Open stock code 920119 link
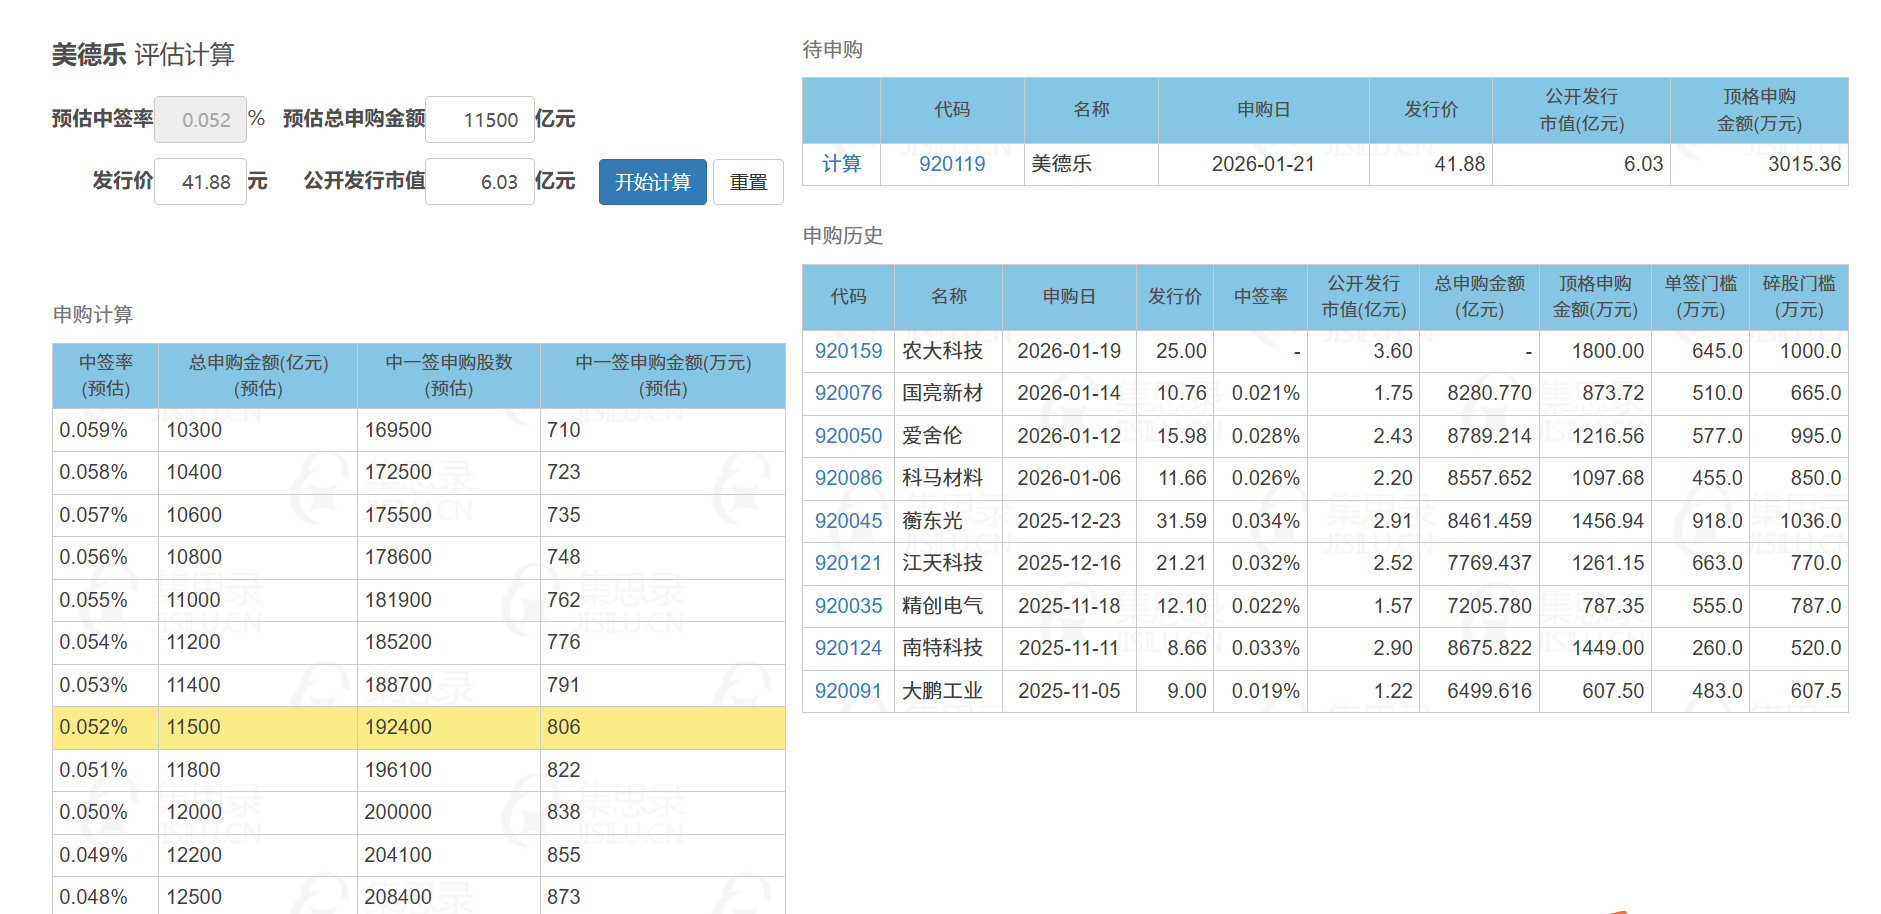 coord(952,164)
